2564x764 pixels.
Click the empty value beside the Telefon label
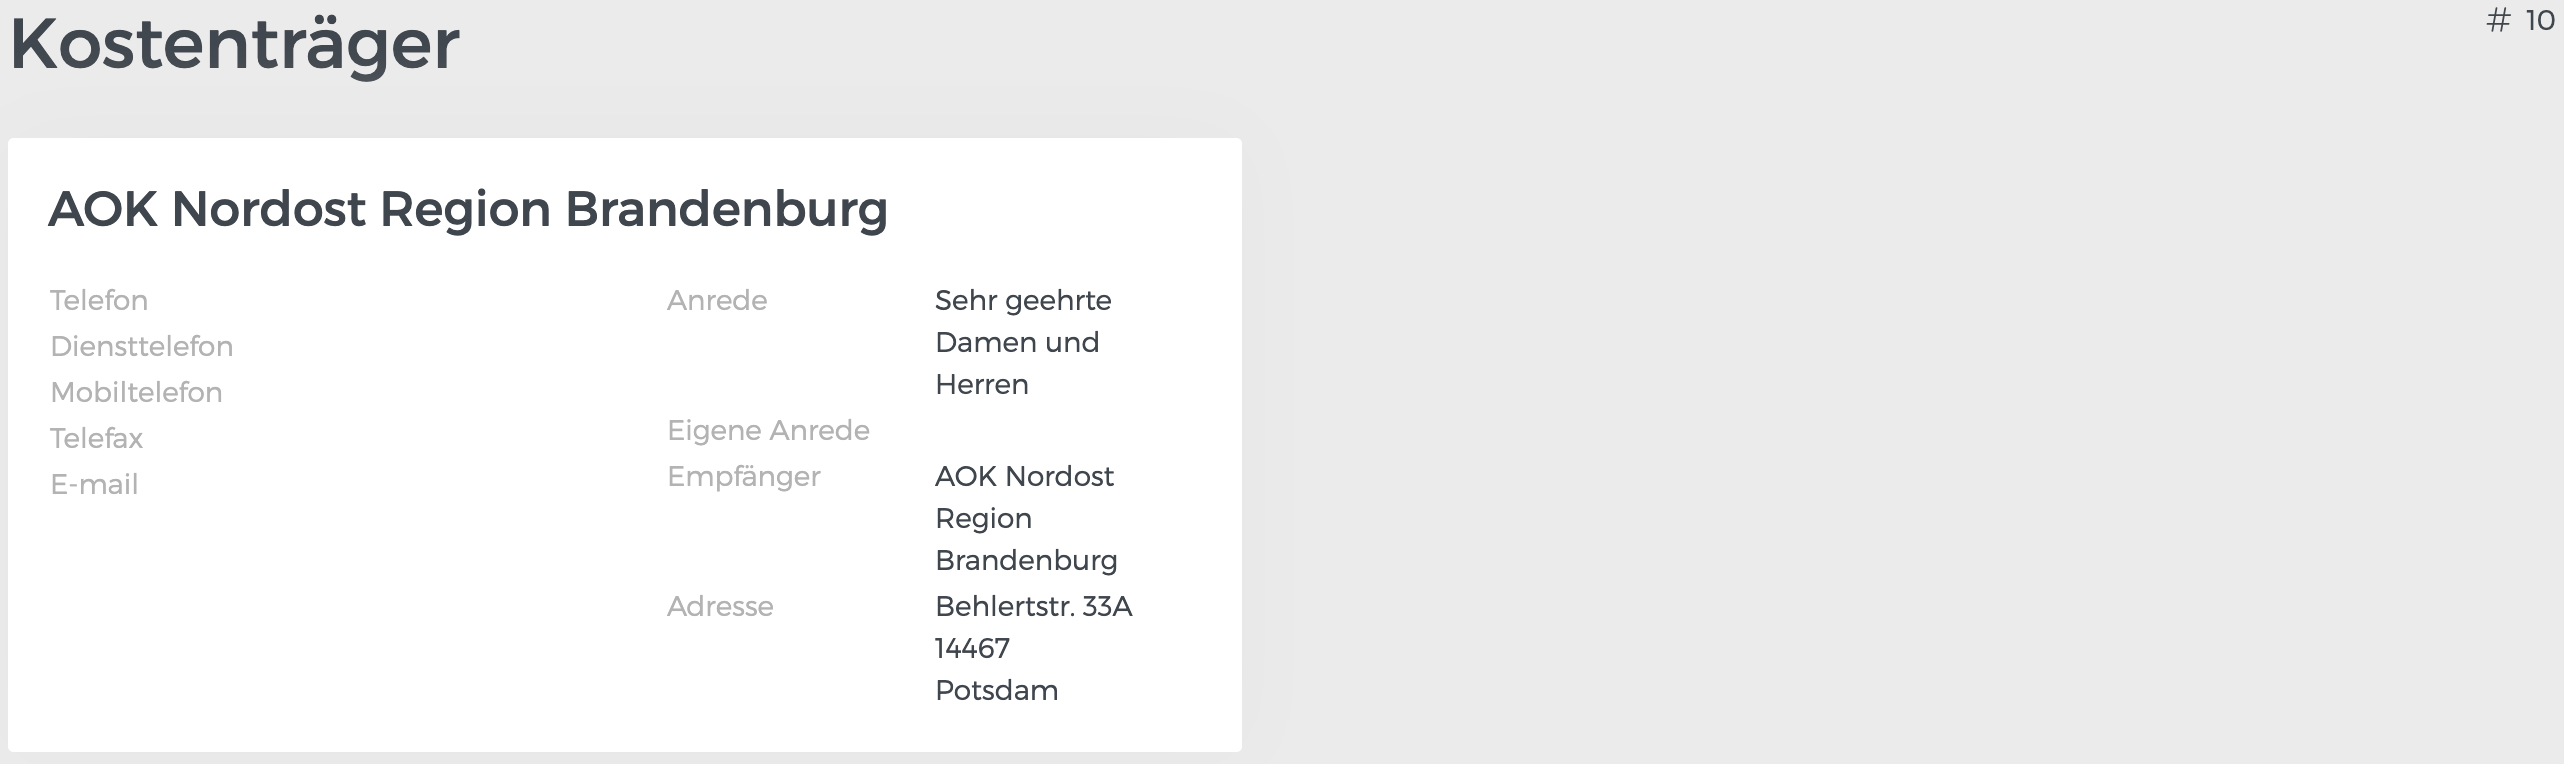[400, 300]
